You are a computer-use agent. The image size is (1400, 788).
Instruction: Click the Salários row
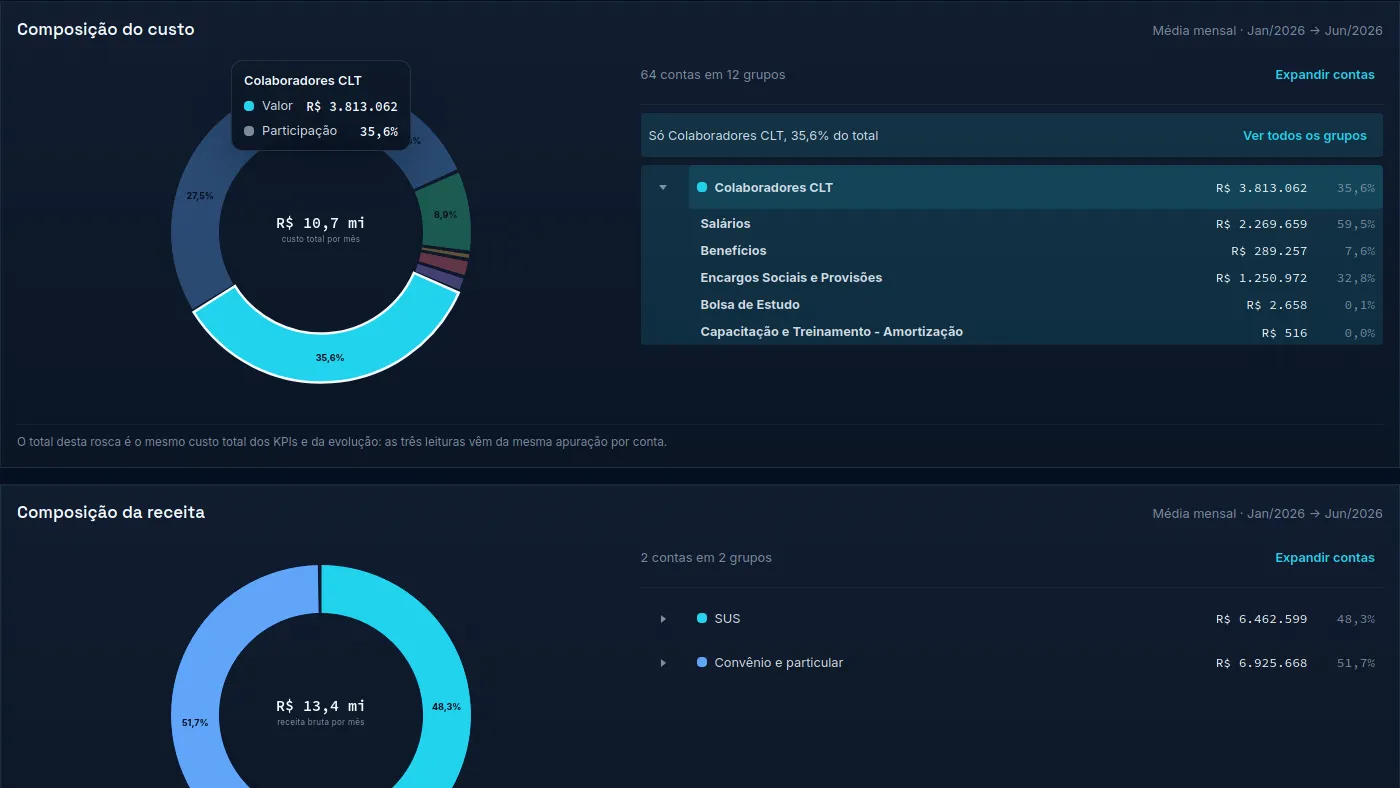click(1011, 224)
